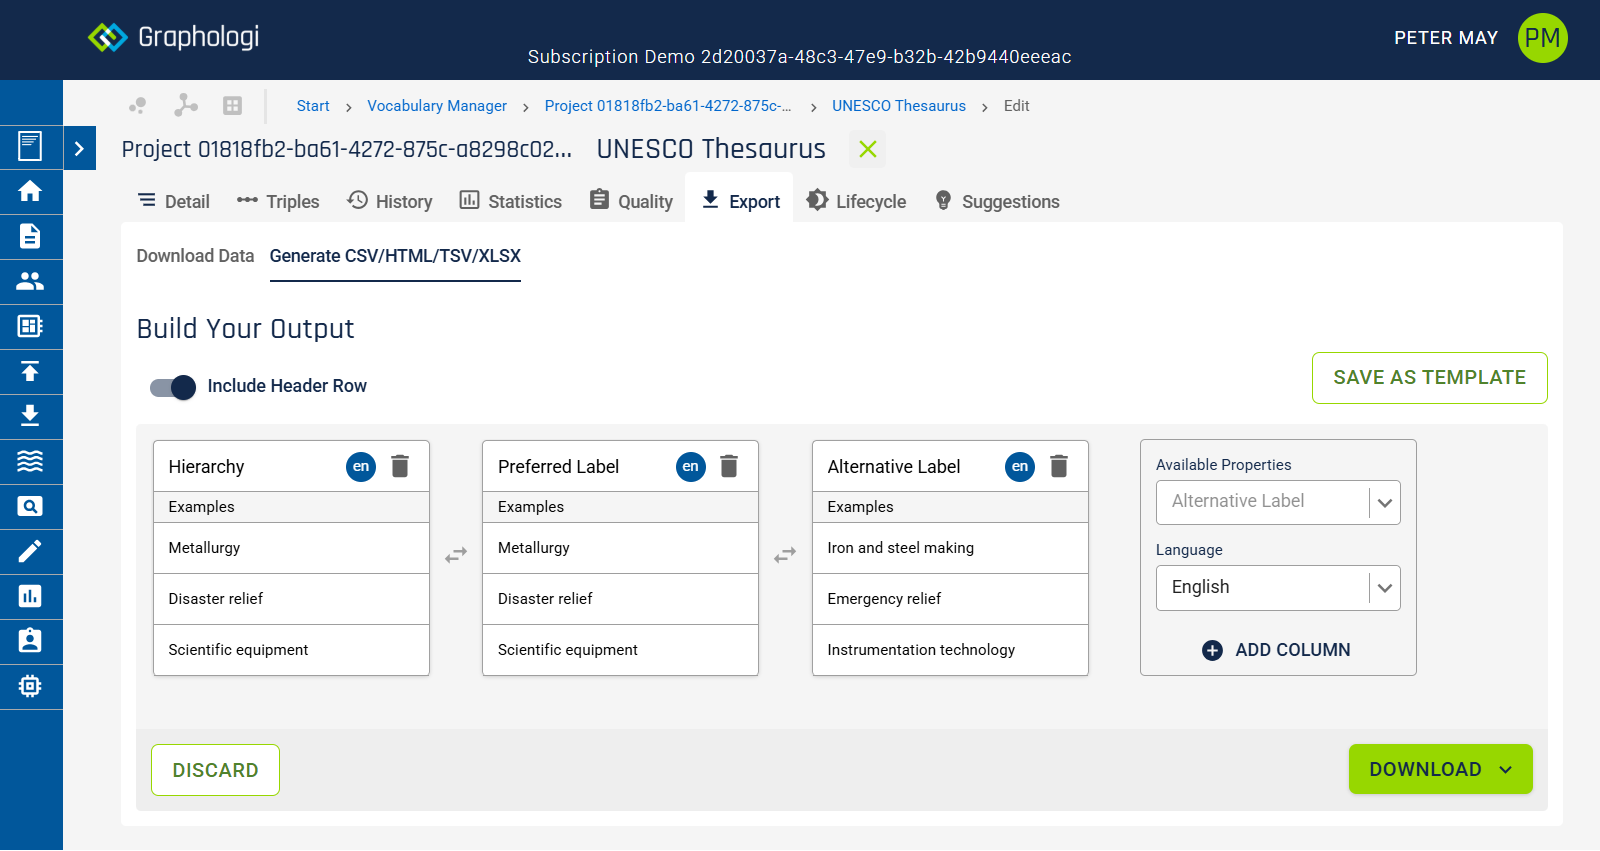Click 'Instrumentation technology' example cell
Screen dimensions: 1600x851
click(950, 650)
